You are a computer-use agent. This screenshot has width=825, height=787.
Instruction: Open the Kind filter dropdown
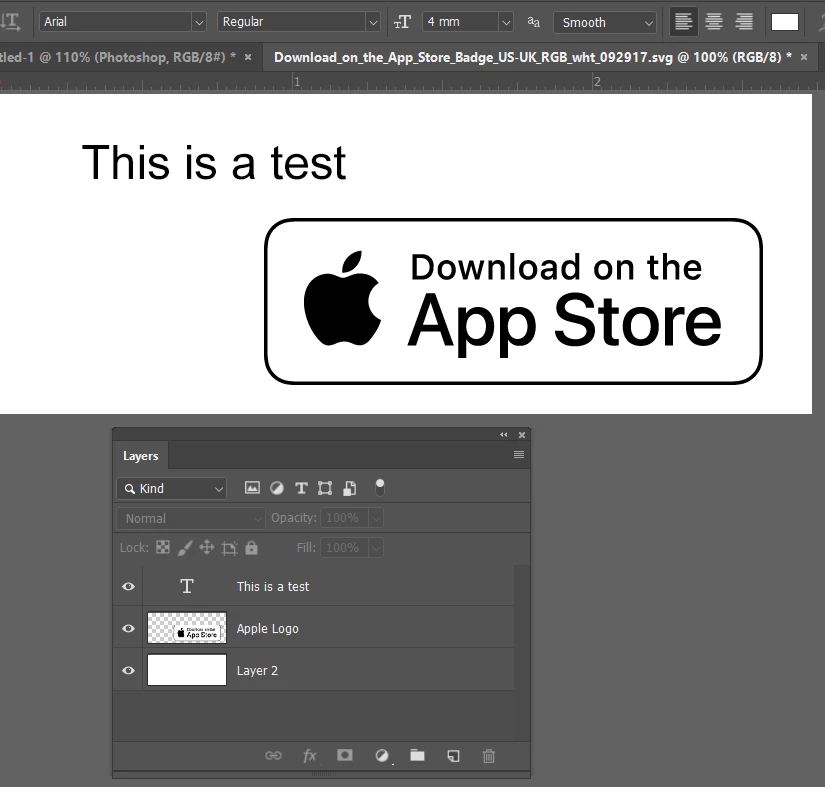pos(172,489)
